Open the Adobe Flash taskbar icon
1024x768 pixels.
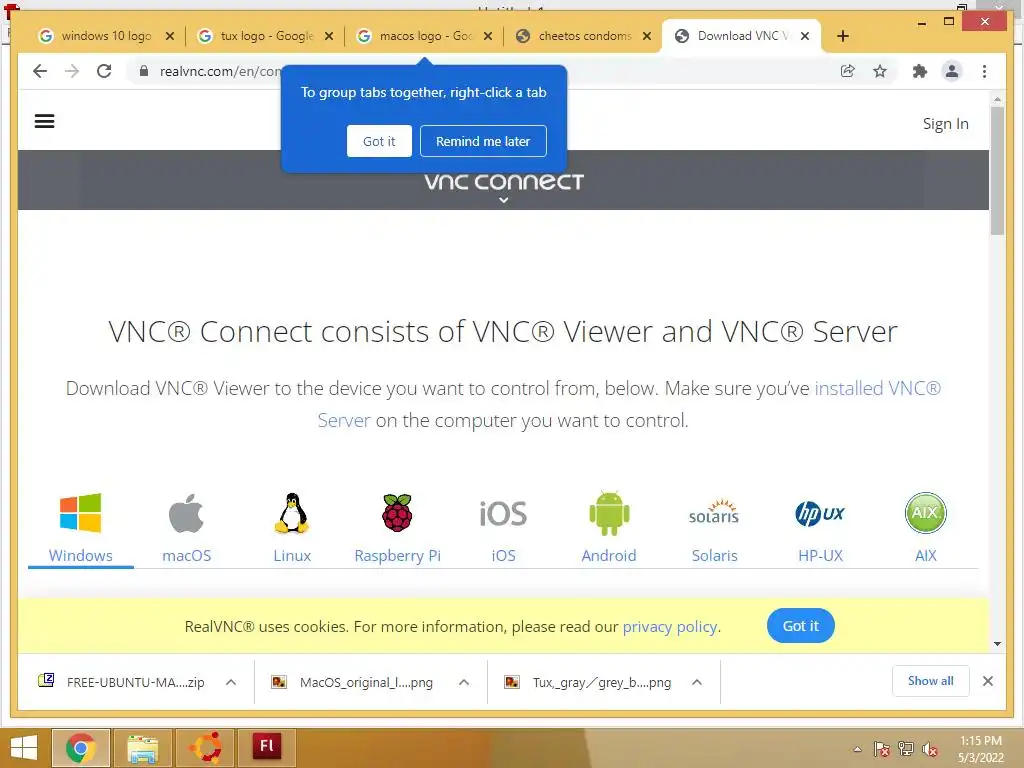click(x=266, y=746)
